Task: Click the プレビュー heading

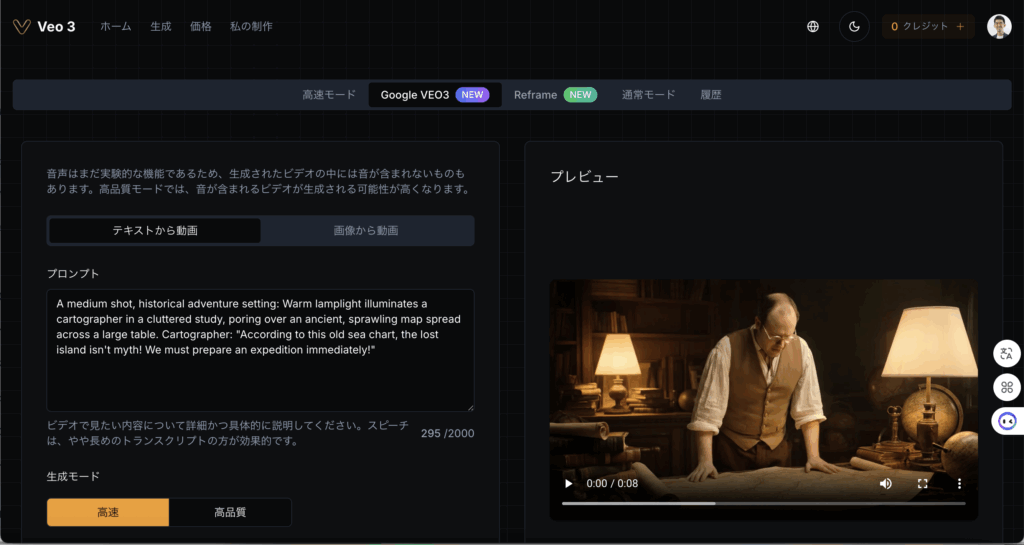Action: [x=584, y=177]
